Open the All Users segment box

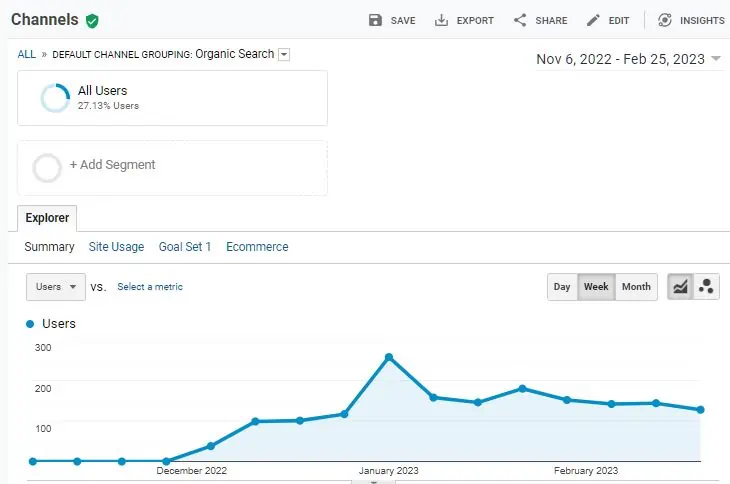pyautogui.click(x=172, y=98)
